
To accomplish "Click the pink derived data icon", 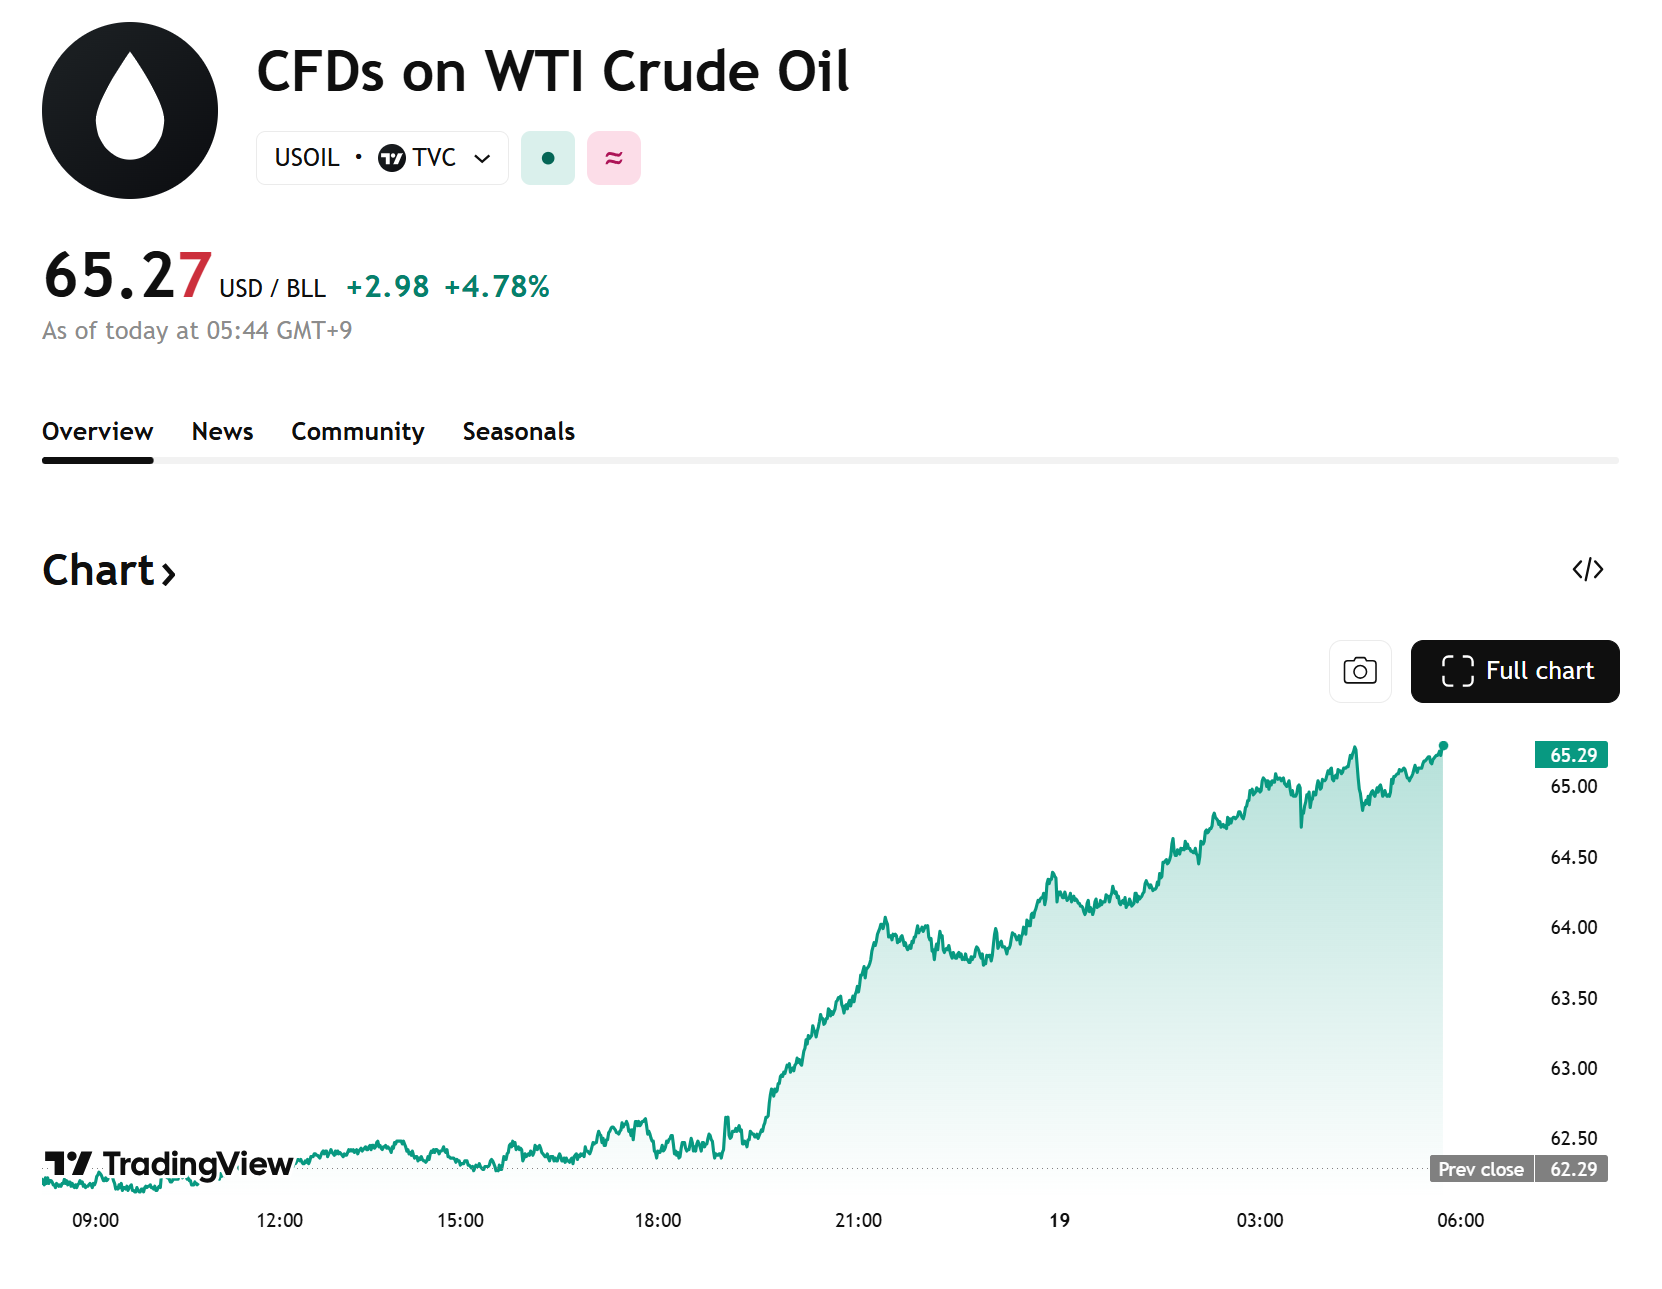I will coord(614,158).
